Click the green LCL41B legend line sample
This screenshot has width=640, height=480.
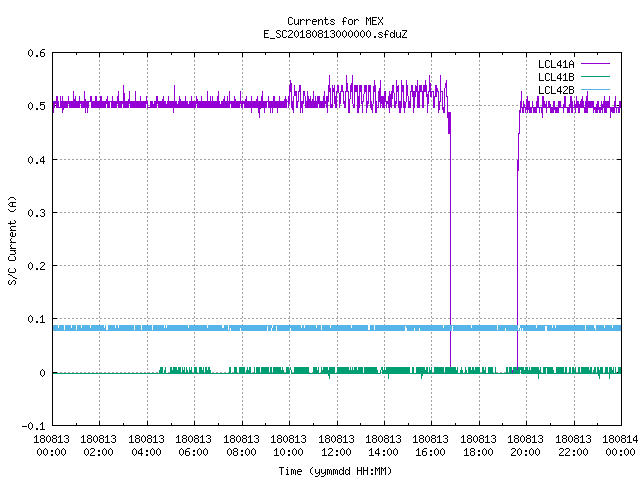click(x=596, y=76)
